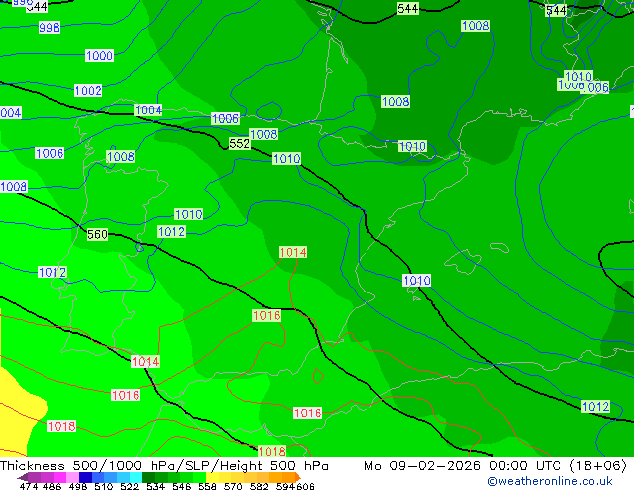This screenshot has width=634, height=490.
Task: Click the 552 height contour label
Action: click(239, 143)
